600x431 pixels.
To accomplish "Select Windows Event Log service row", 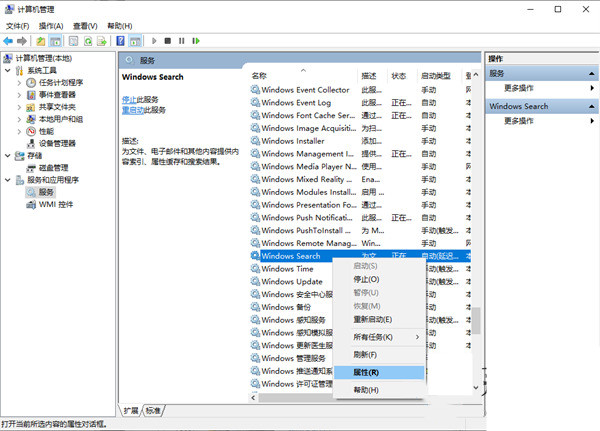I will [x=360, y=103].
